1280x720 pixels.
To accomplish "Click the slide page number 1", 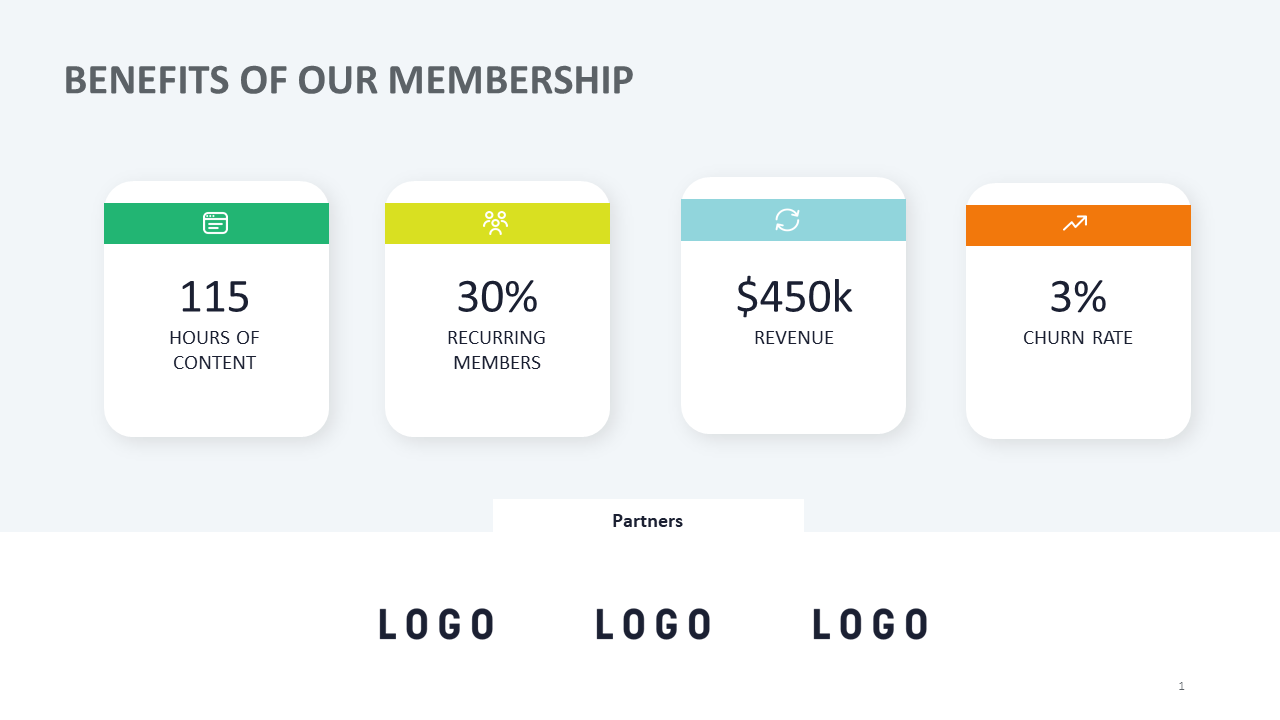I will coord(1181,686).
